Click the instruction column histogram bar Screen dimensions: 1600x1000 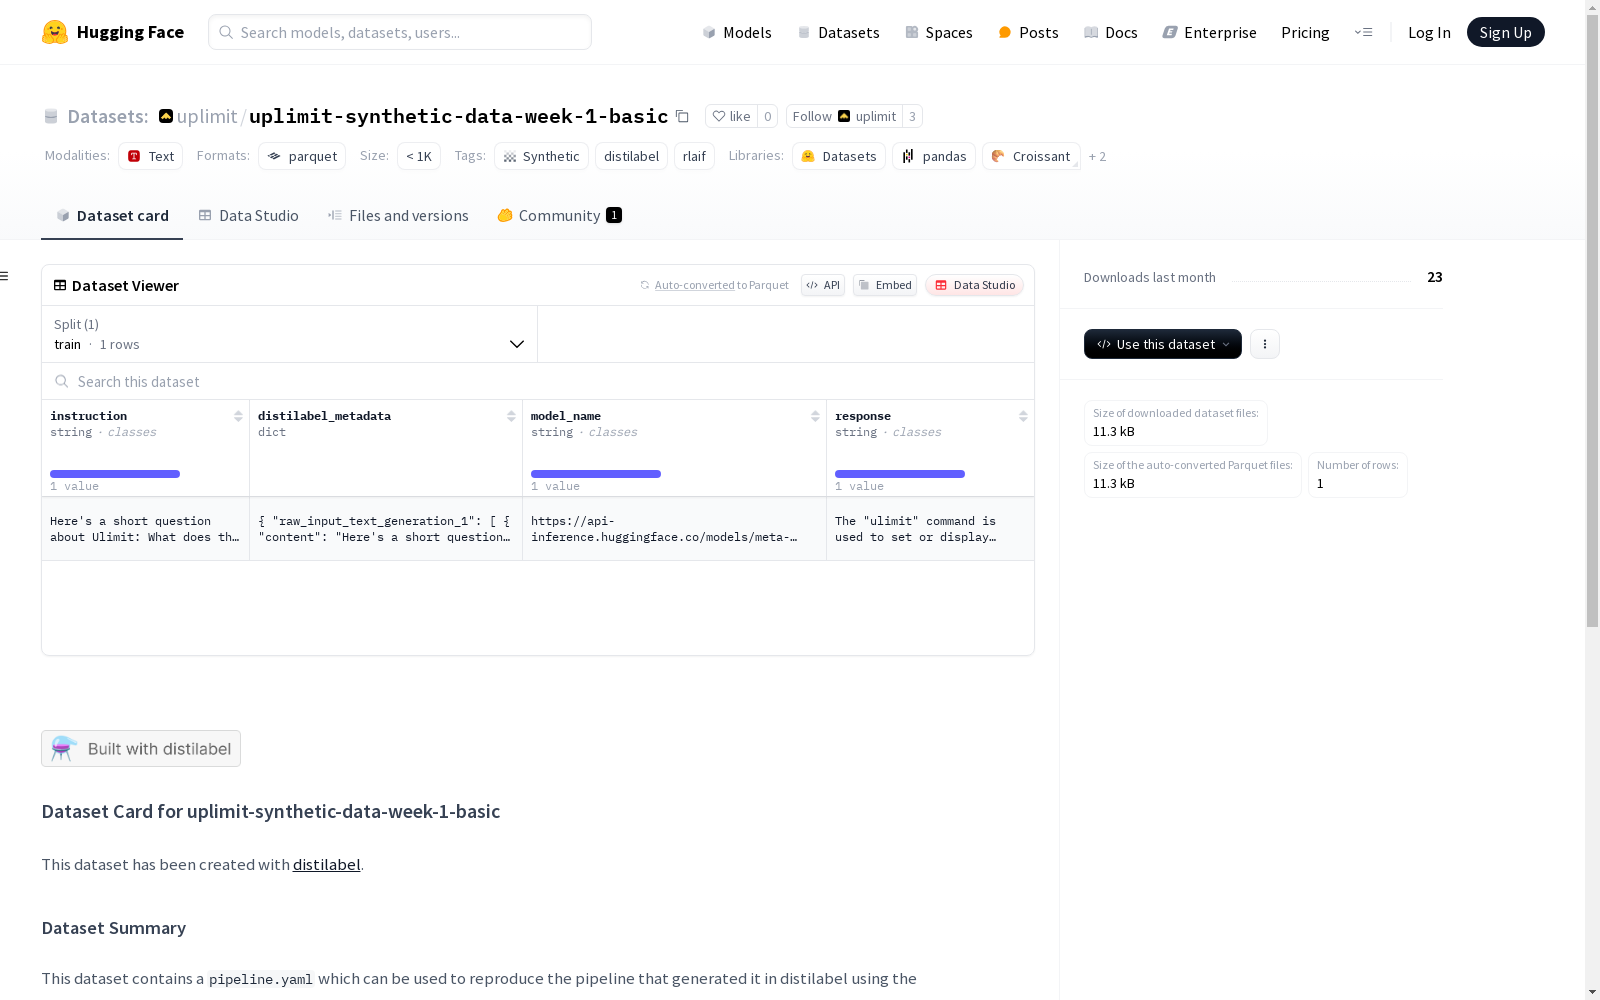(115, 474)
